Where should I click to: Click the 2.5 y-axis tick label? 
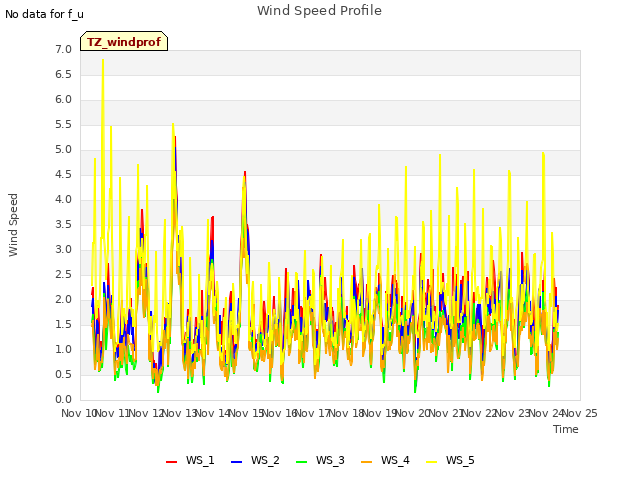63,275
